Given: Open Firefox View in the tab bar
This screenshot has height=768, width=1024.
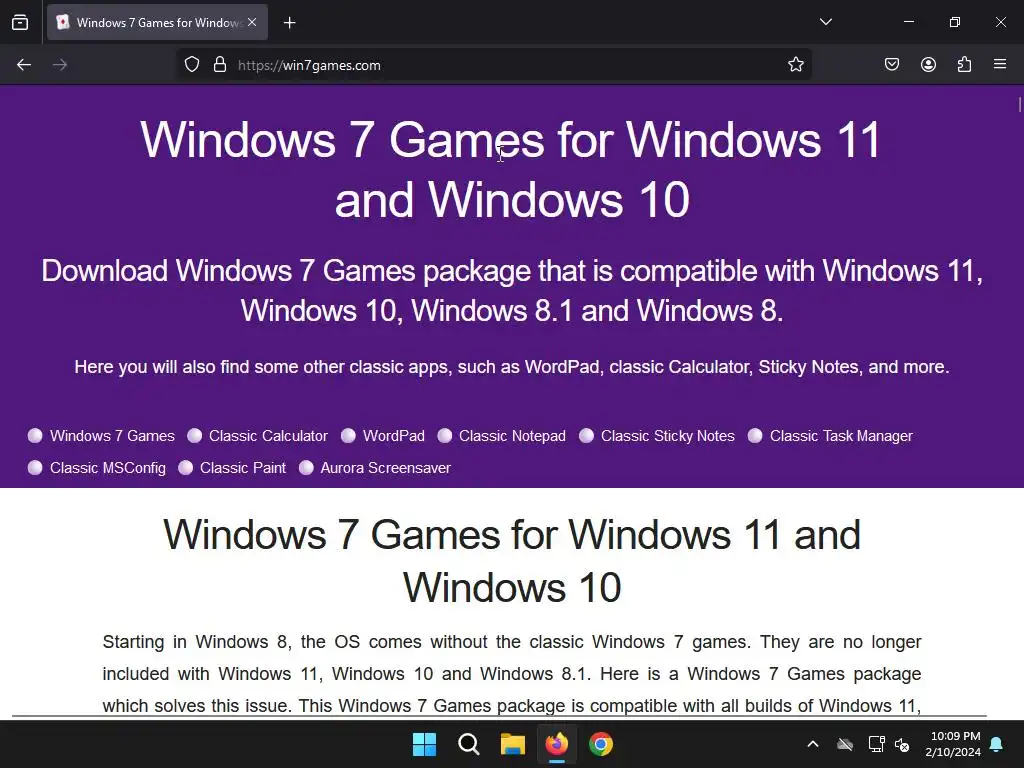Looking at the screenshot, I should tap(20, 22).
